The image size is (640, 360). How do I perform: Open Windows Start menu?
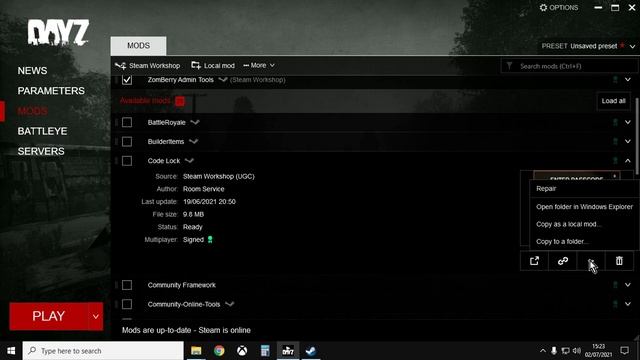11,351
